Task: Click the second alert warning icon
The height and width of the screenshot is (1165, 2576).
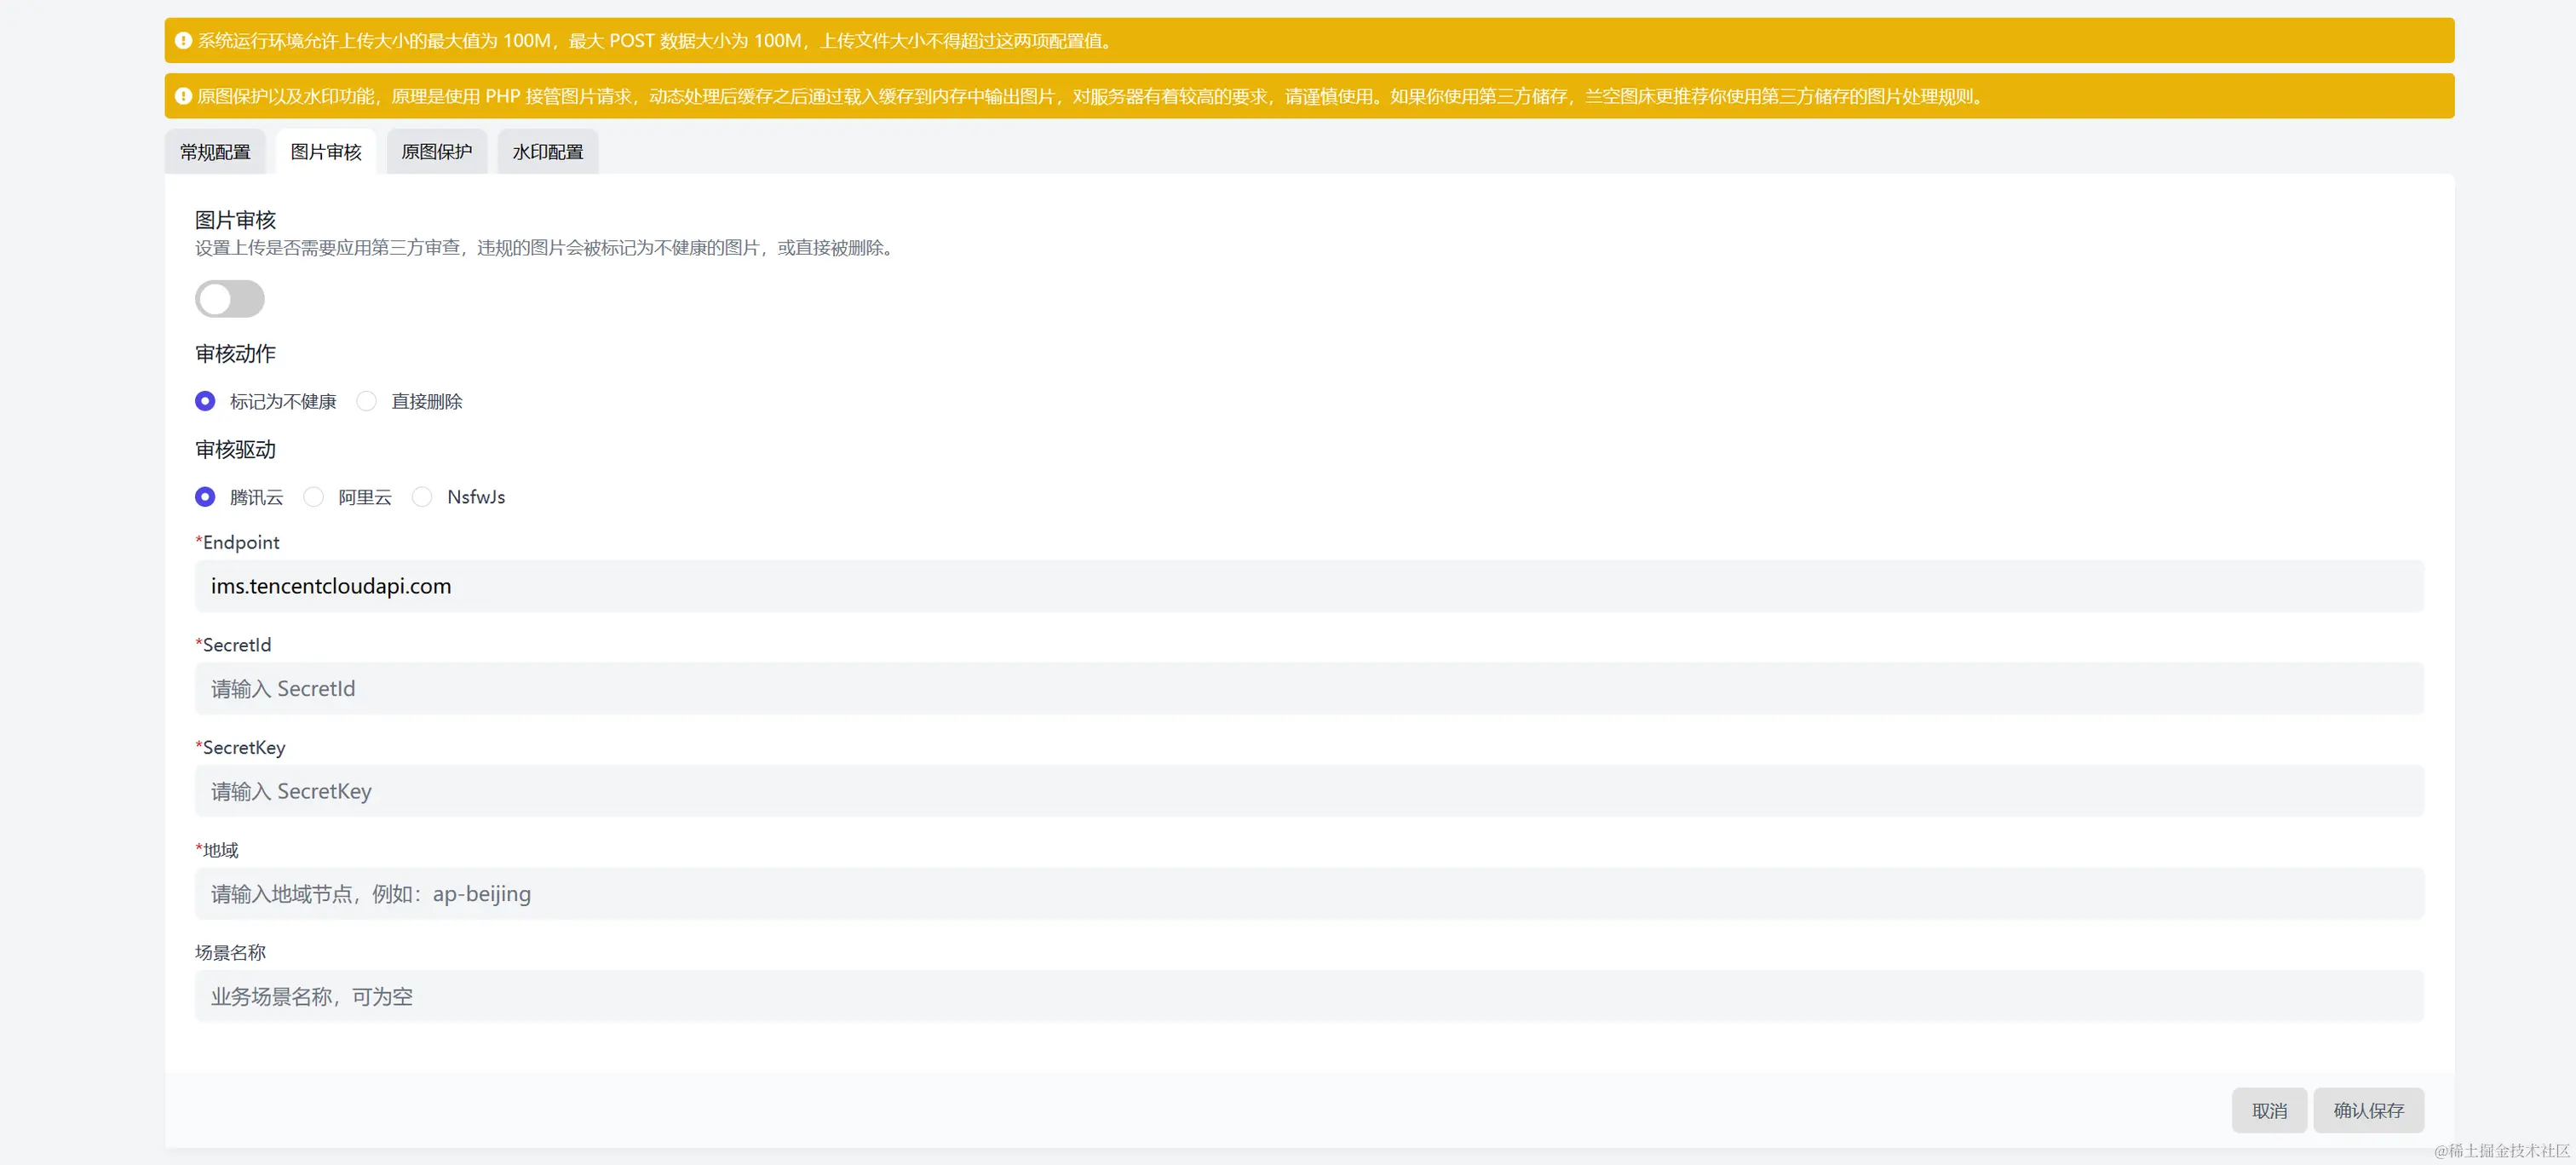Action: click(183, 96)
